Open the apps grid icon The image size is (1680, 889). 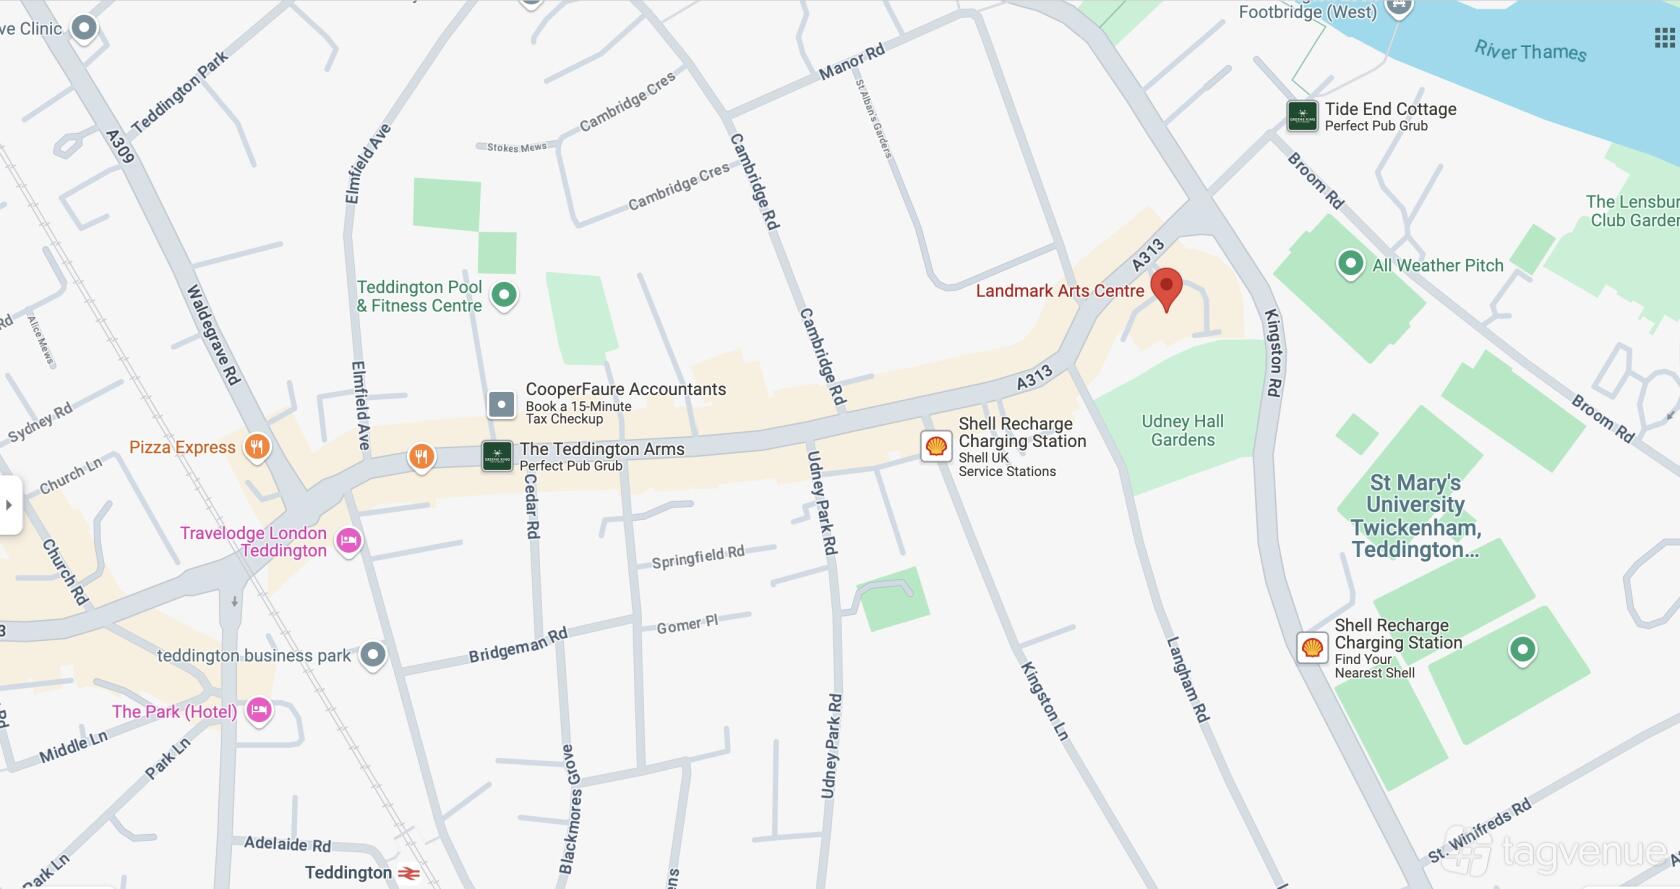pyautogui.click(x=1664, y=38)
